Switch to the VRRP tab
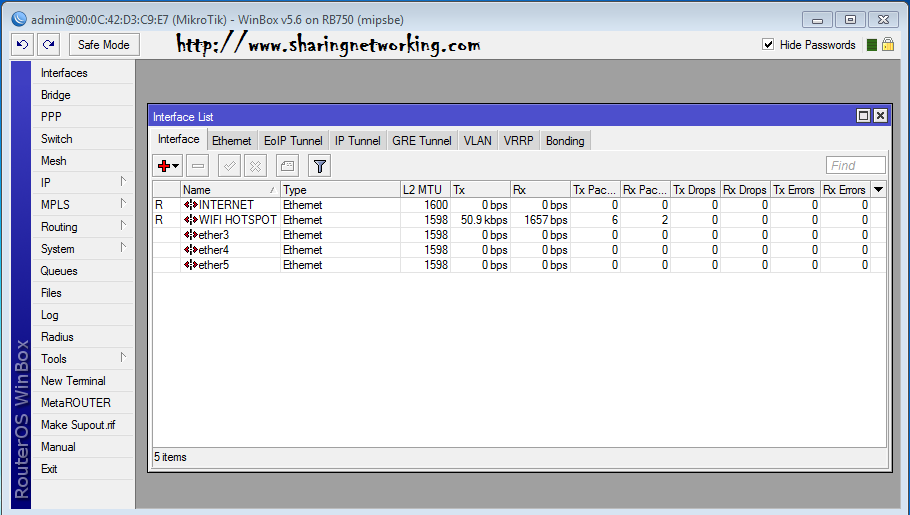 [518, 141]
